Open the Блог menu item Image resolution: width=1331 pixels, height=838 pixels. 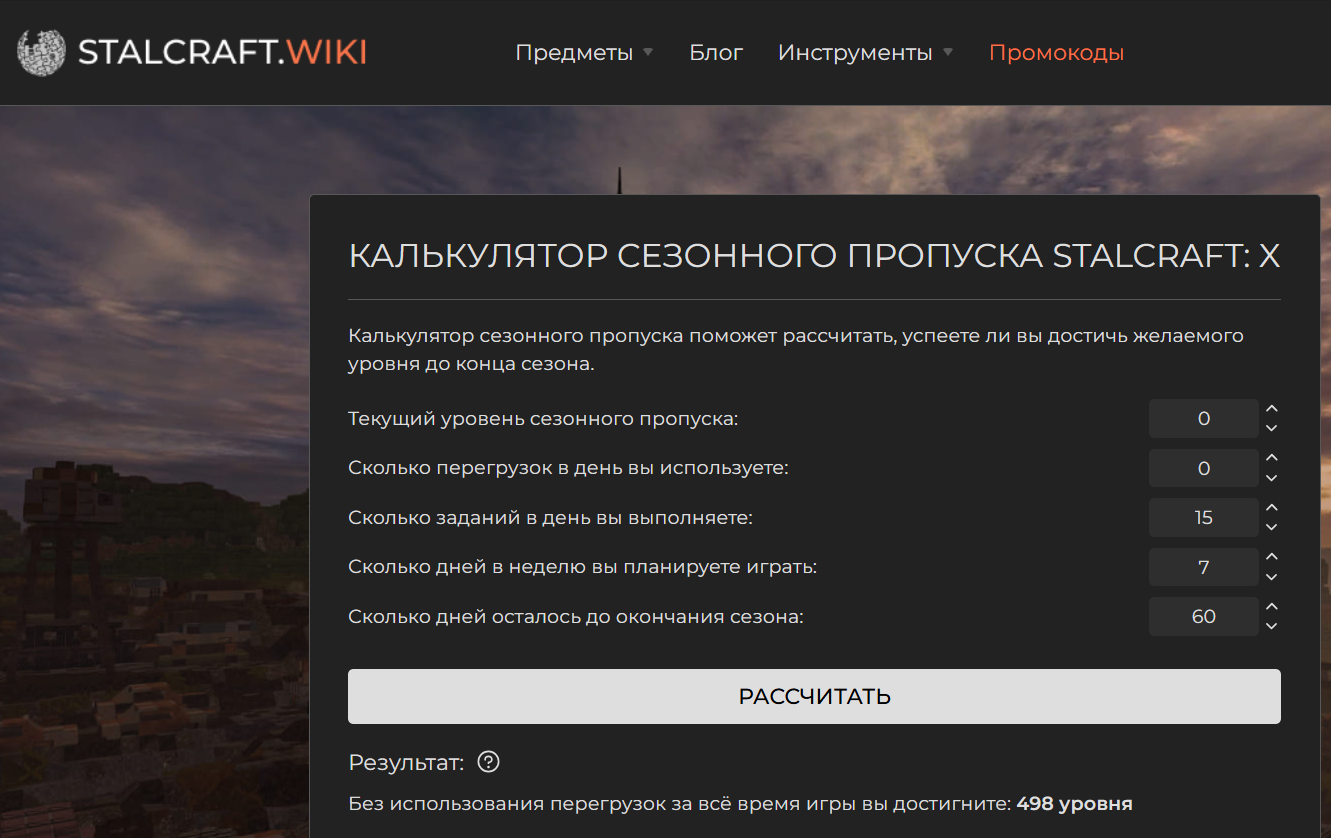point(716,52)
